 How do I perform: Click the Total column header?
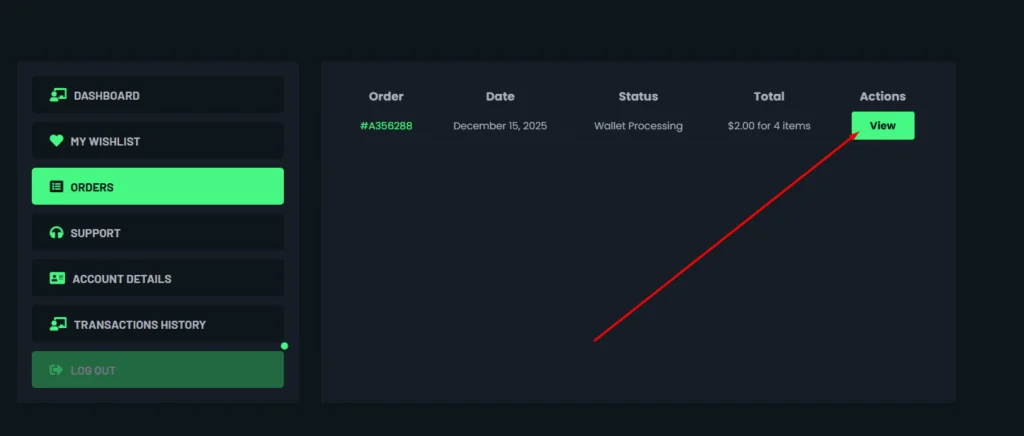pos(769,97)
